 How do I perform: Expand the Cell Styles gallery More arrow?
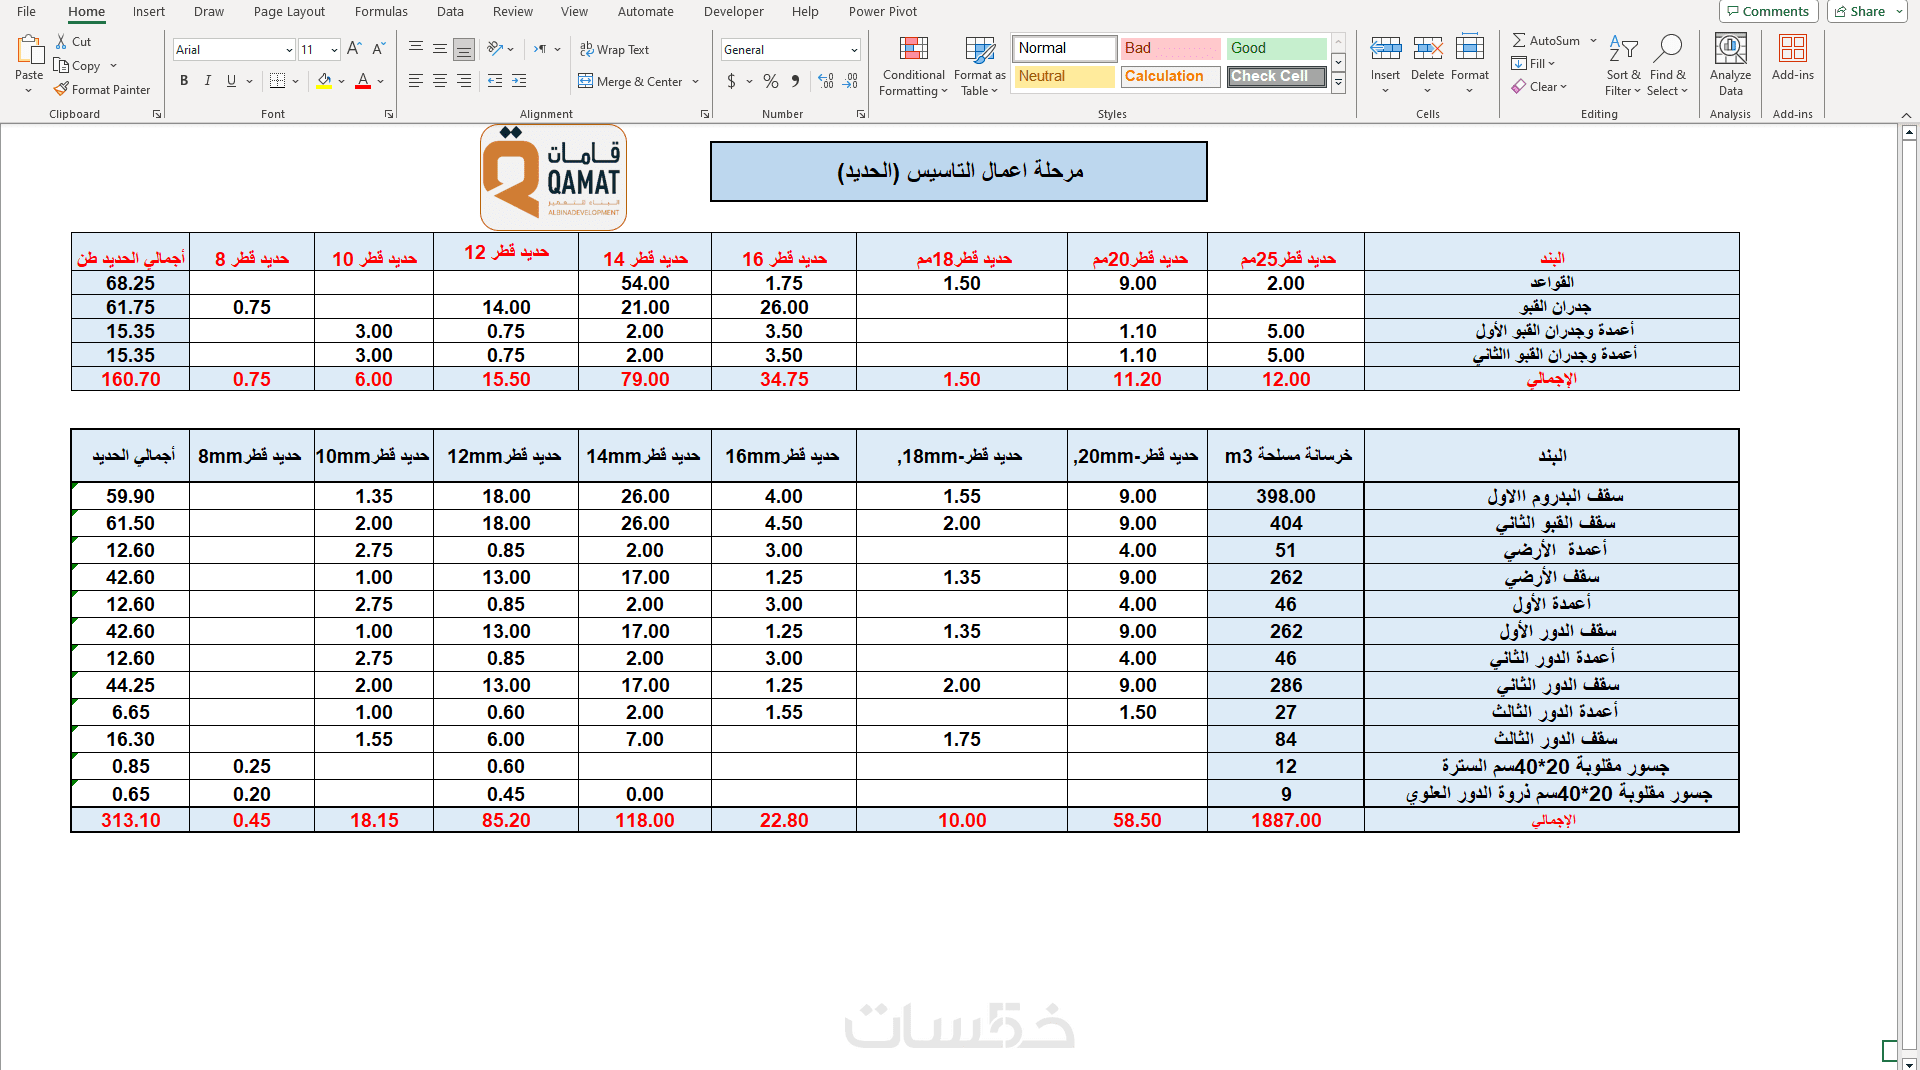coord(1338,83)
